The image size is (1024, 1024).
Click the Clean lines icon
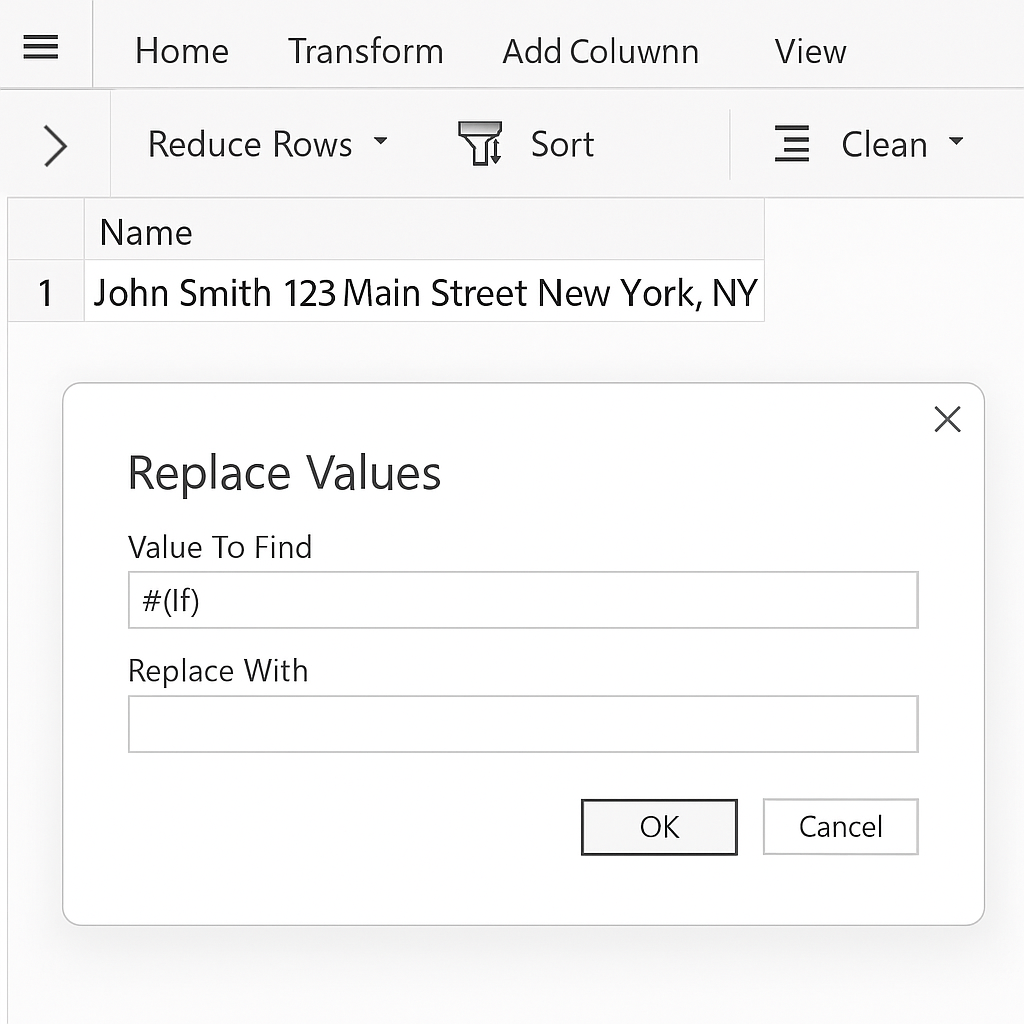point(792,144)
